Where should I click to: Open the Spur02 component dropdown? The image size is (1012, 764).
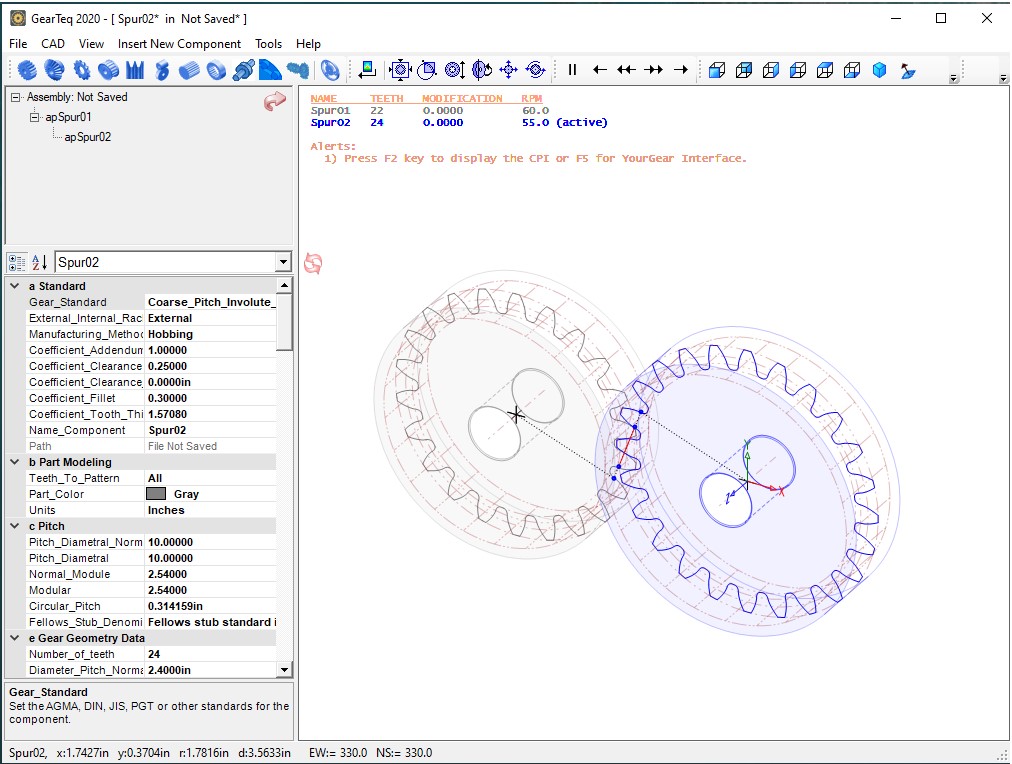pos(281,263)
